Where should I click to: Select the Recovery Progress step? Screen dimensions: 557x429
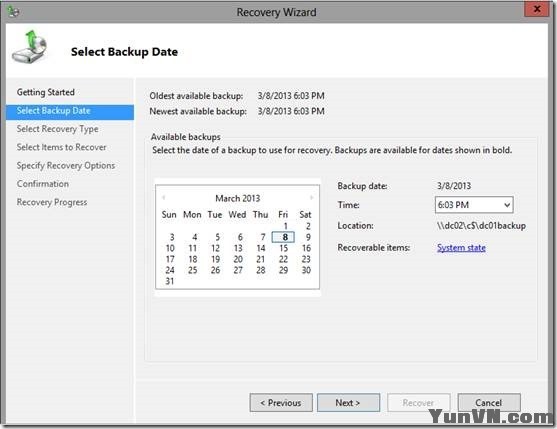coord(52,202)
